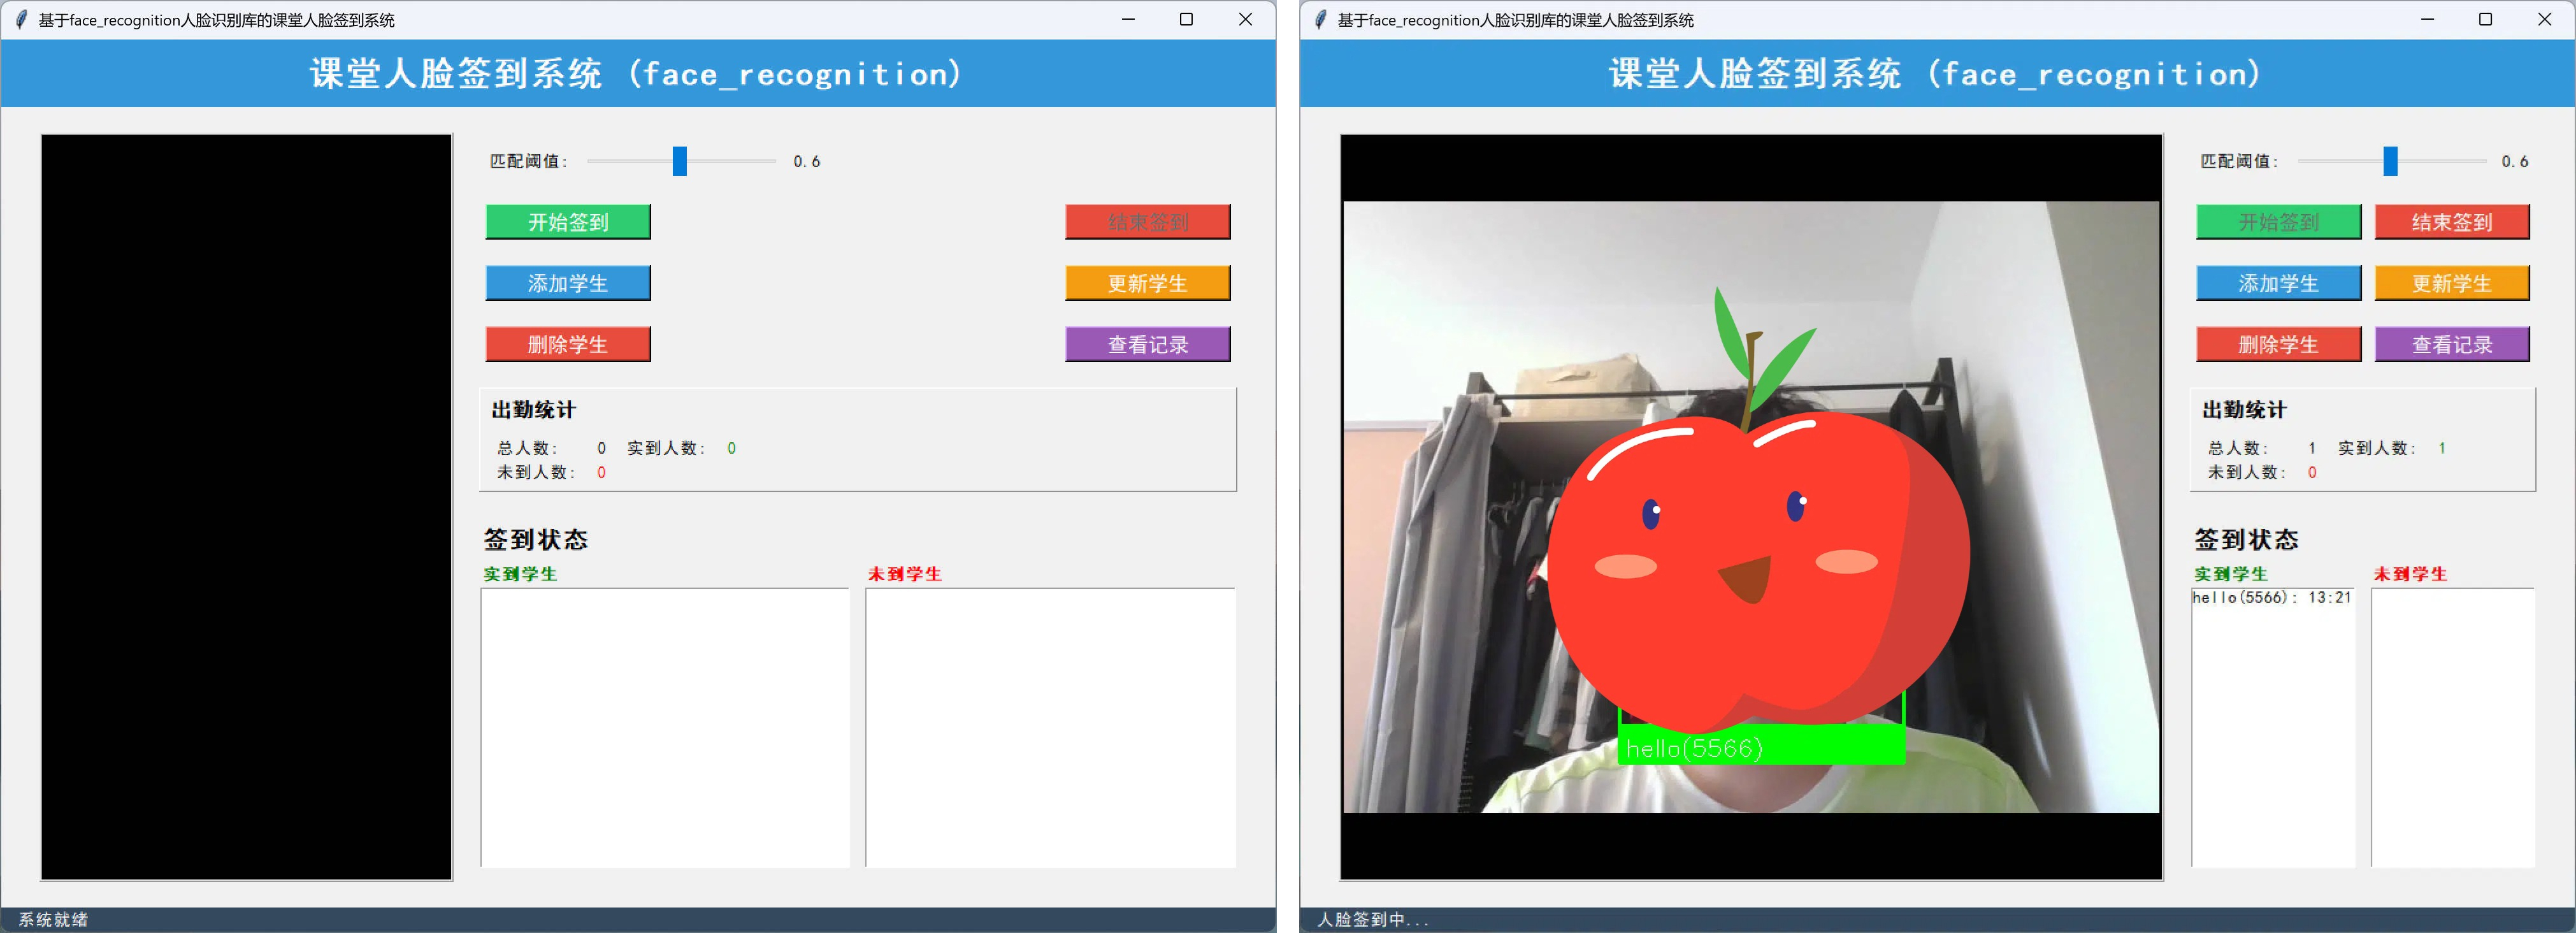Image resolution: width=2576 pixels, height=933 pixels.
Task: Maximize the left window
Action: pyautogui.click(x=1186, y=19)
